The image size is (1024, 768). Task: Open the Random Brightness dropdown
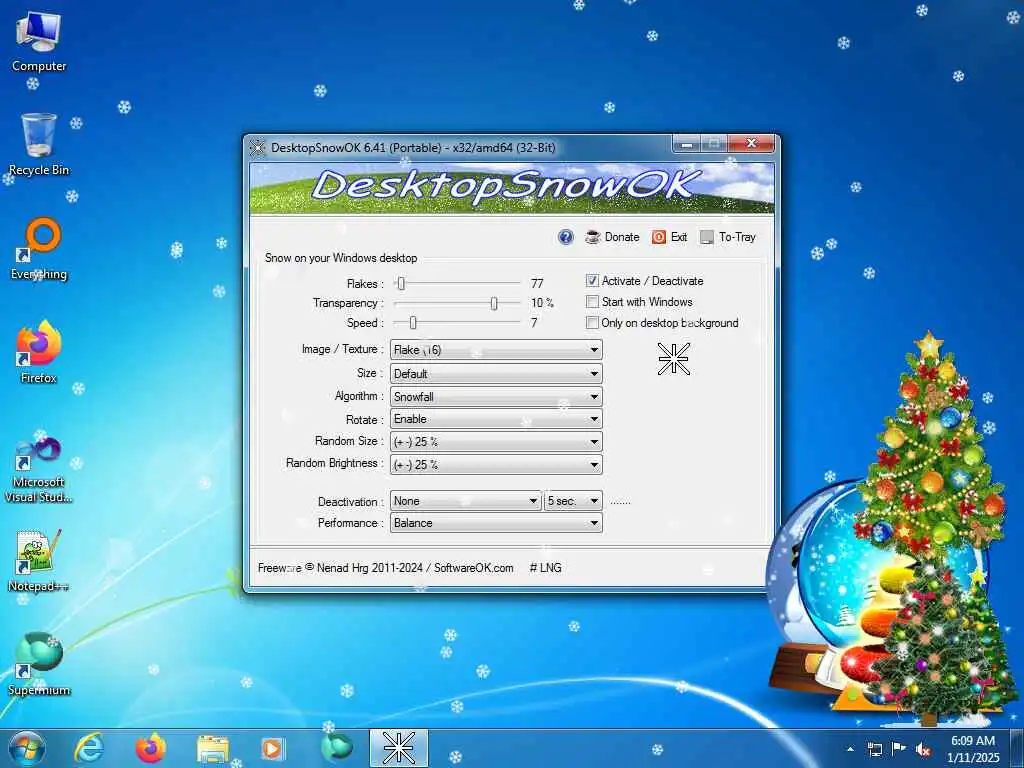(x=496, y=464)
